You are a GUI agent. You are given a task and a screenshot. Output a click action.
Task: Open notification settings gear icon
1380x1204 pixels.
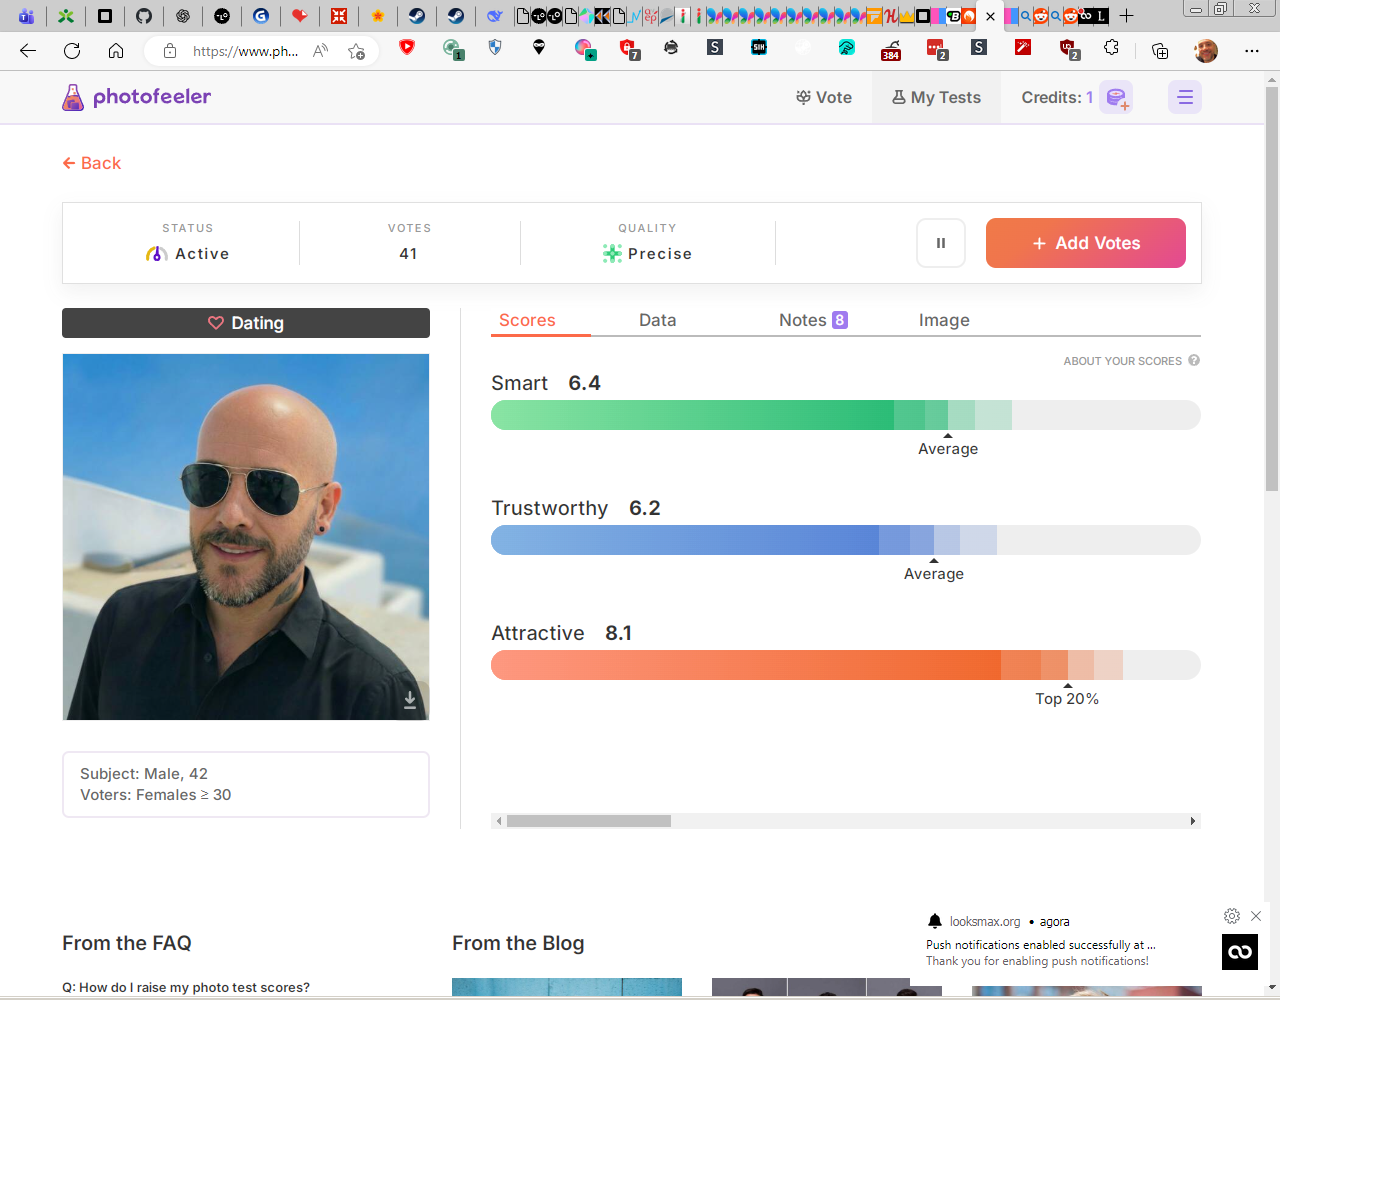[1232, 916]
